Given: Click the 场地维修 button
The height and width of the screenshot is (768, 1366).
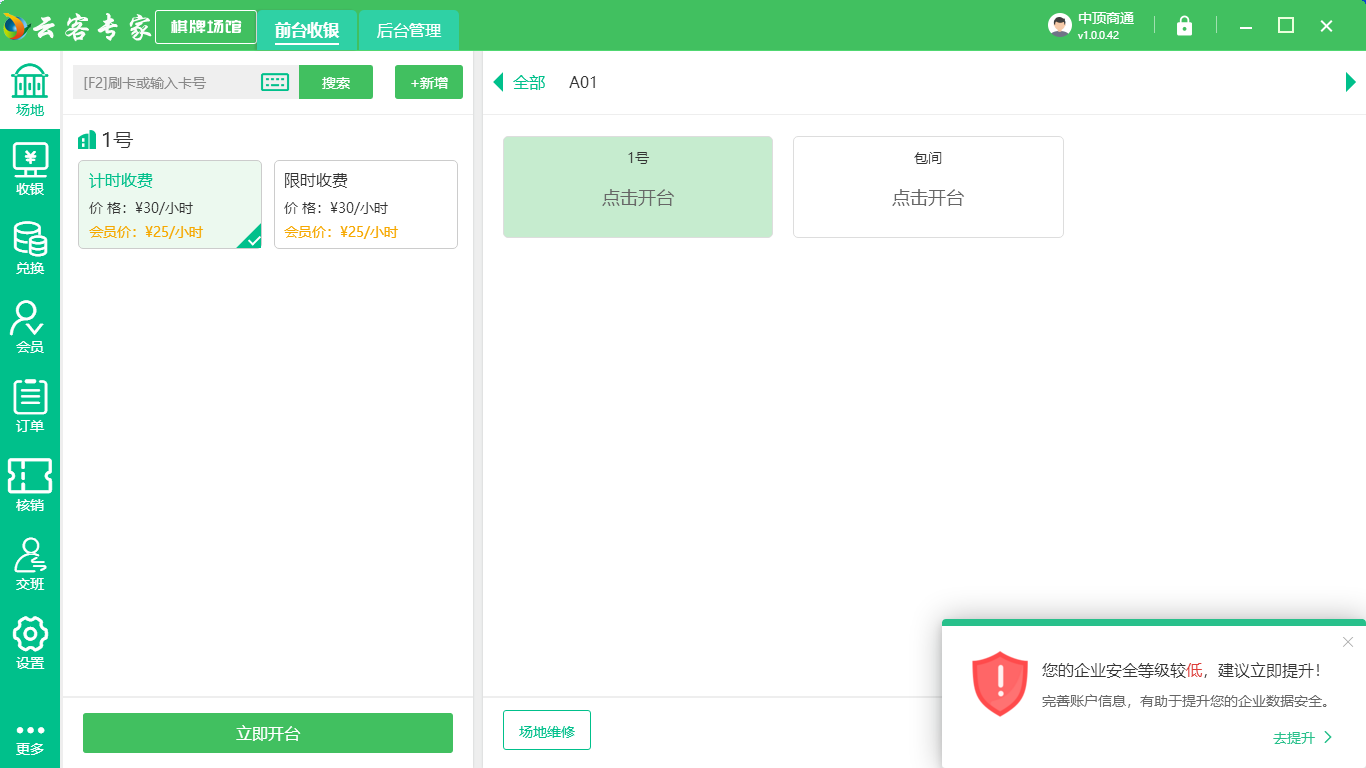Looking at the screenshot, I should tap(546, 731).
